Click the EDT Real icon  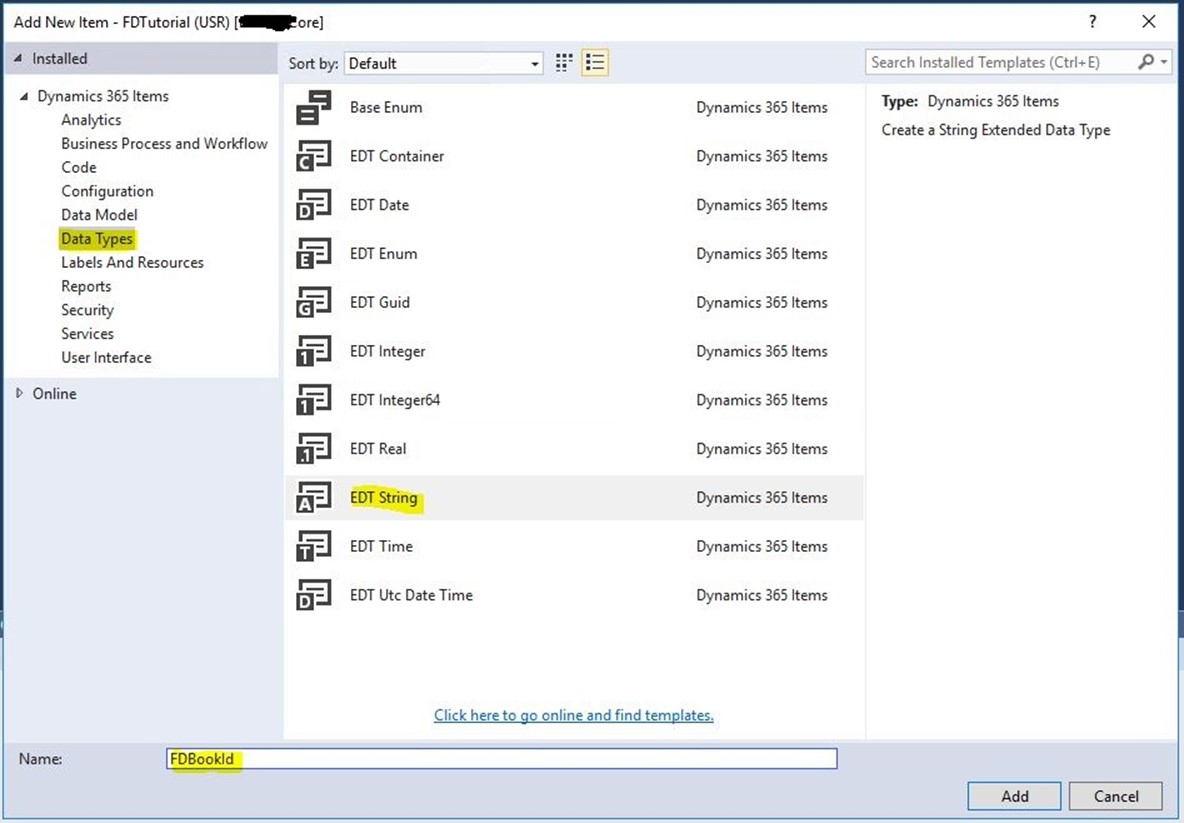(x=313, y=448)
